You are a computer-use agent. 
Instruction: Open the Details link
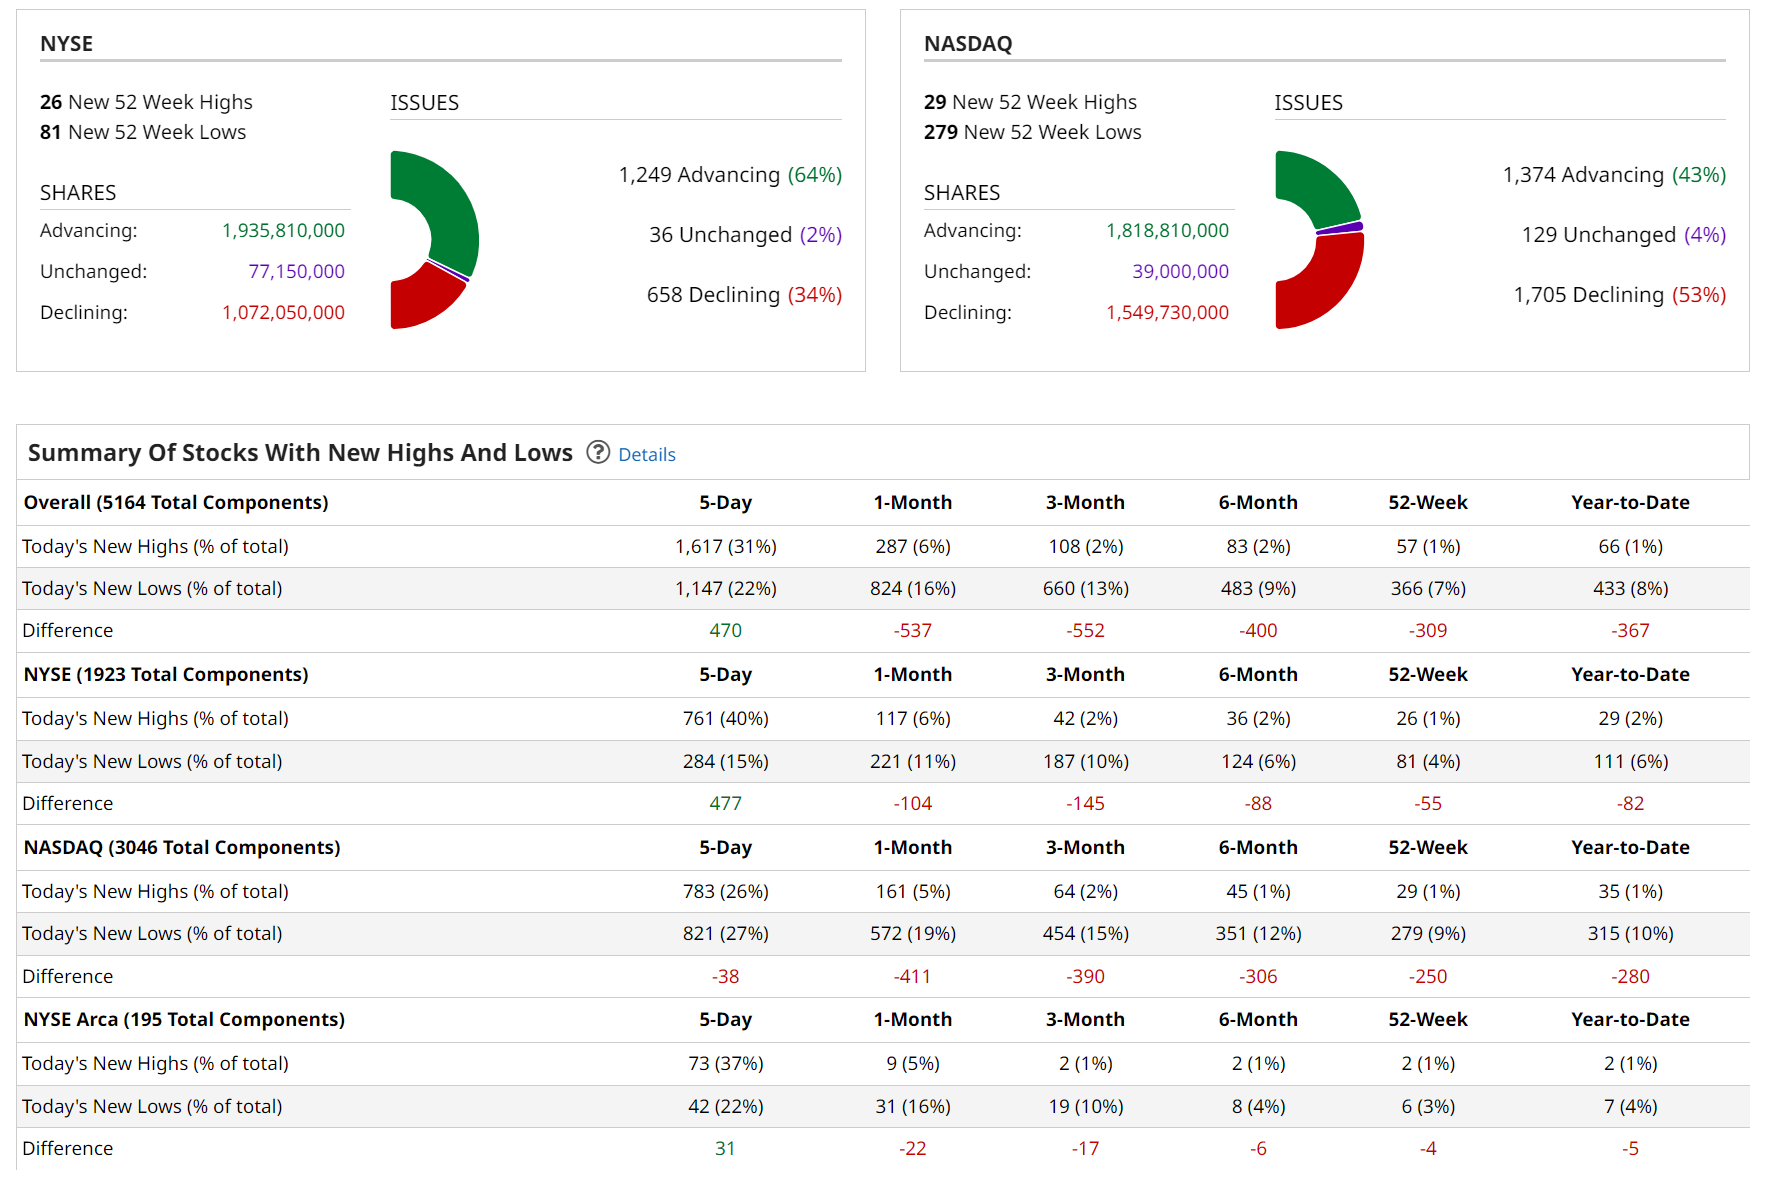pos(647,455)
